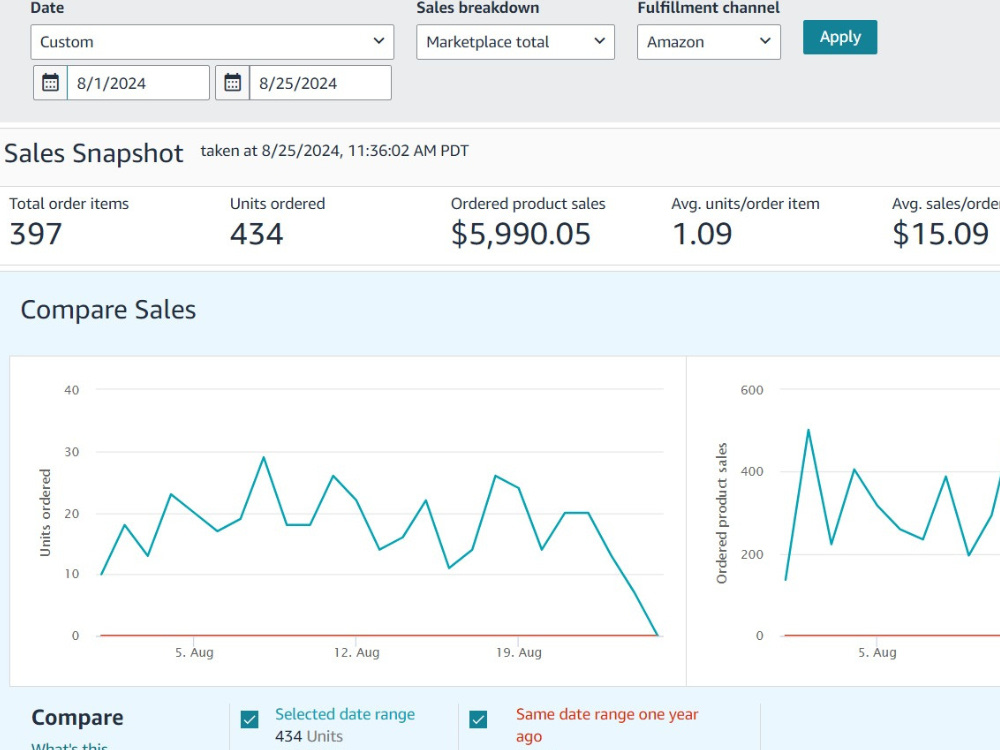The height and width of the screenshot is (750, 1000).
Task: Click the 8/1/2024 start date field
Action: coord(138,83)
